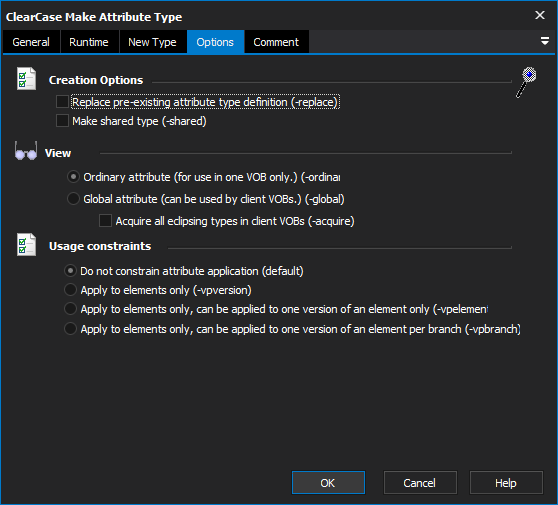Select the Options tab
Image resolution: width=558 pixels, height=505 pixels.
click(x=215, y=42)
